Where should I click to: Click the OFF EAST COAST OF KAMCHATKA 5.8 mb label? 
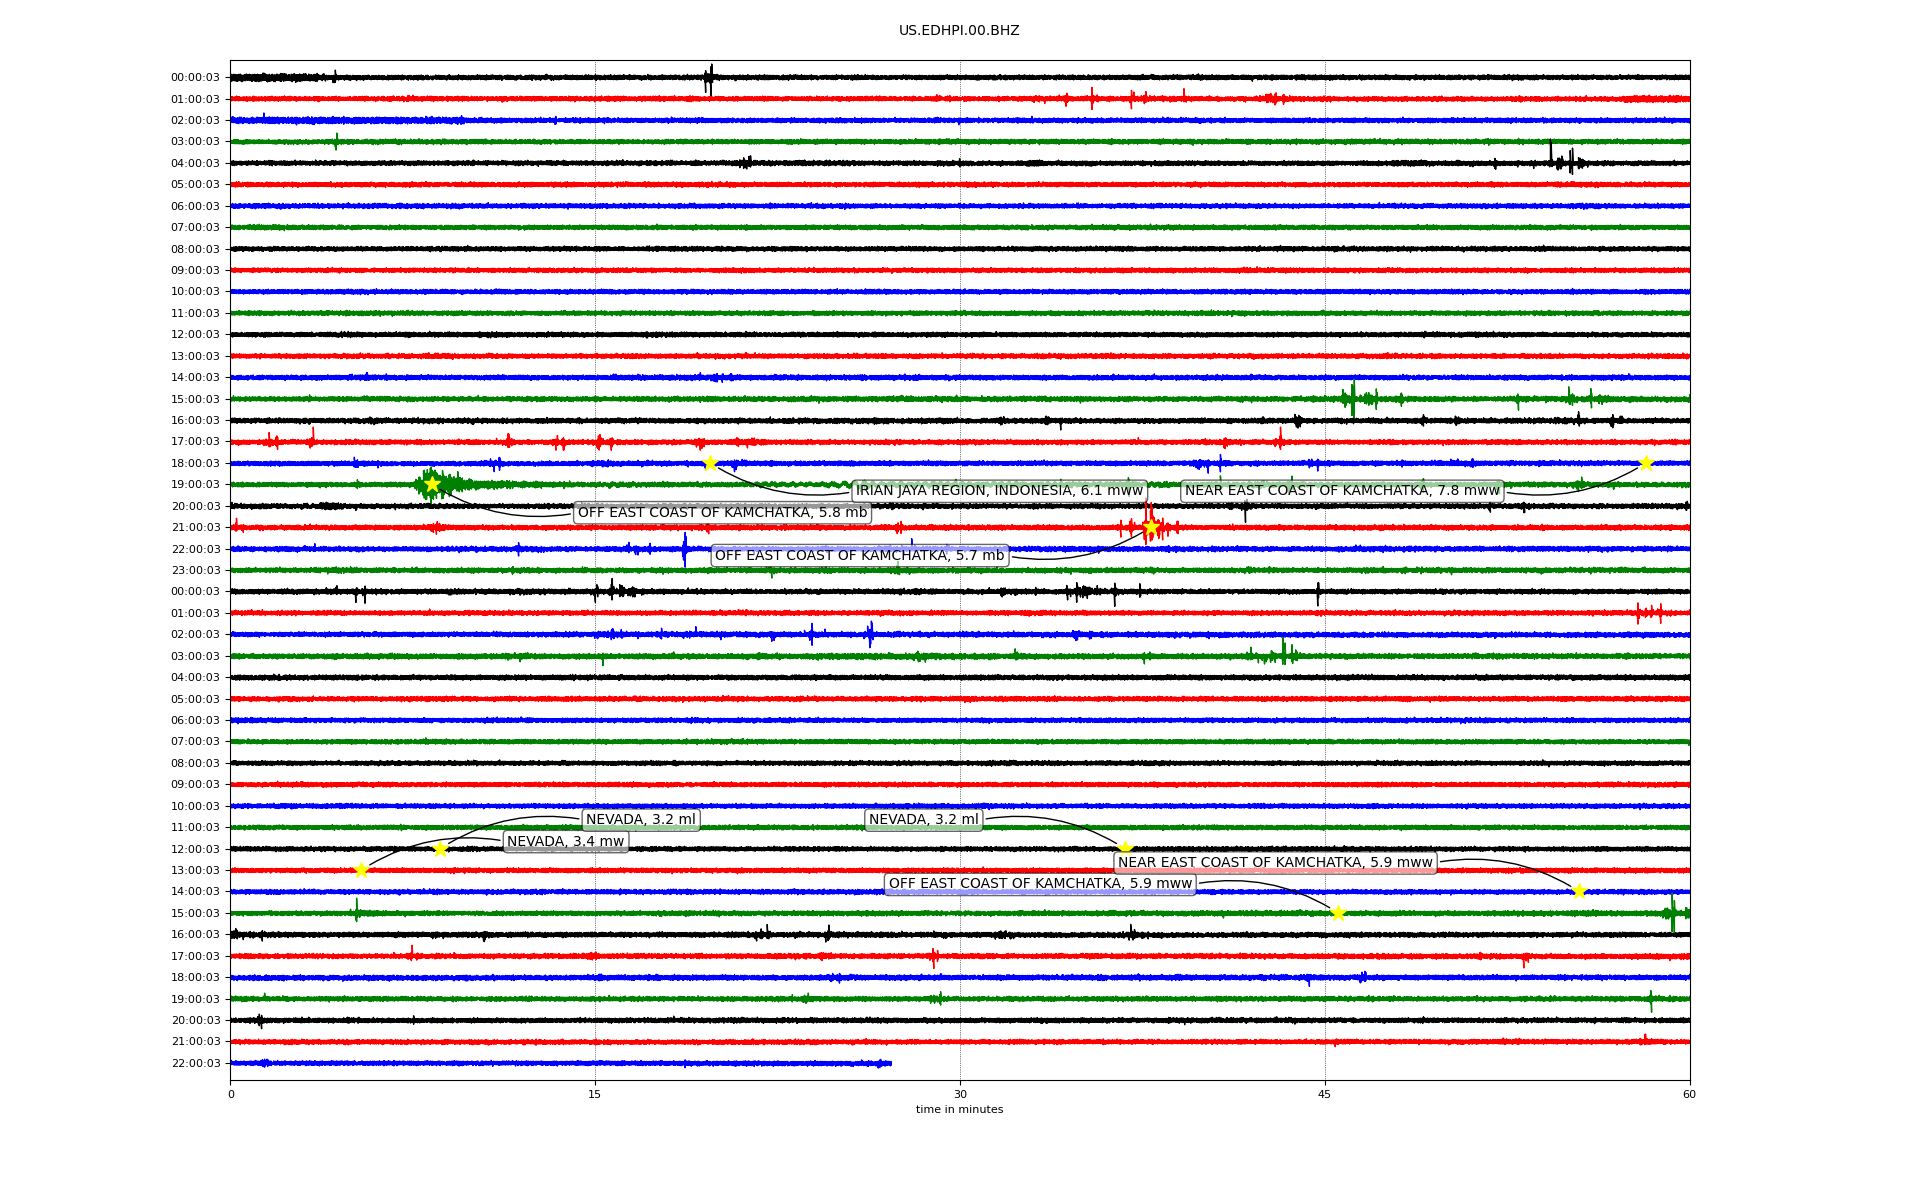coord(722,513)
